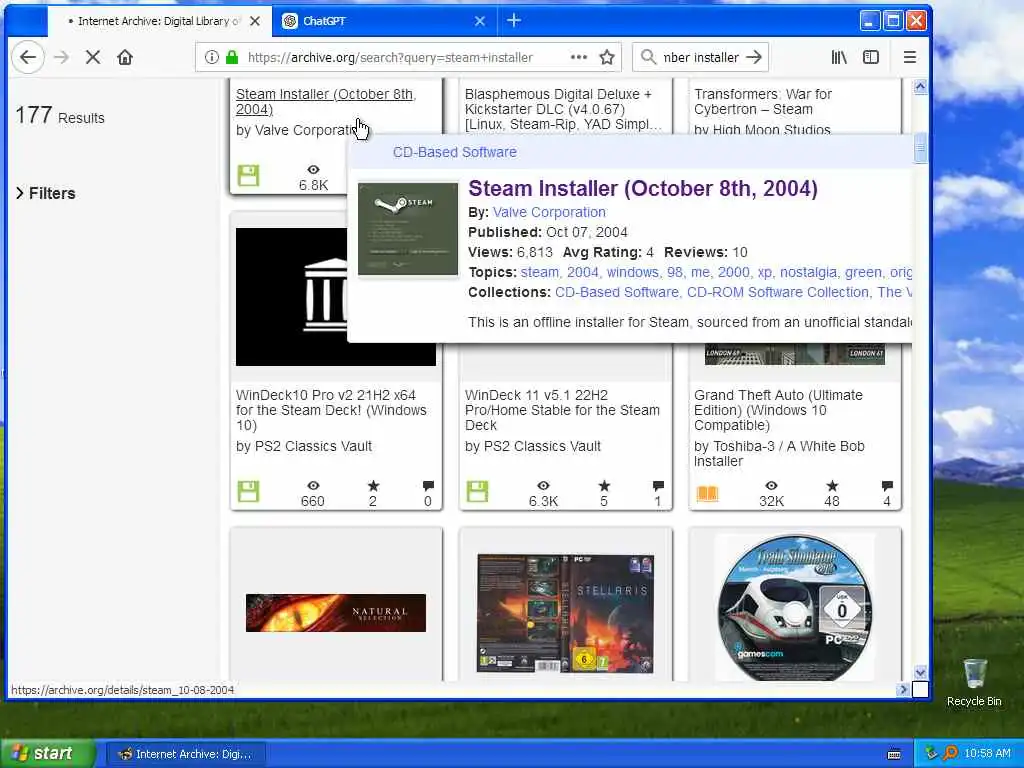Go back with the browser back arrow
1024x768 pixels.
tap(27, 57)
